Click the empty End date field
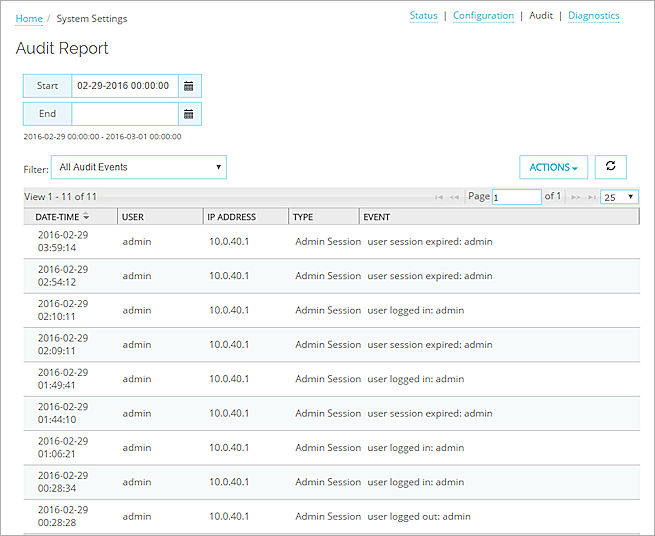 [124, 114]
